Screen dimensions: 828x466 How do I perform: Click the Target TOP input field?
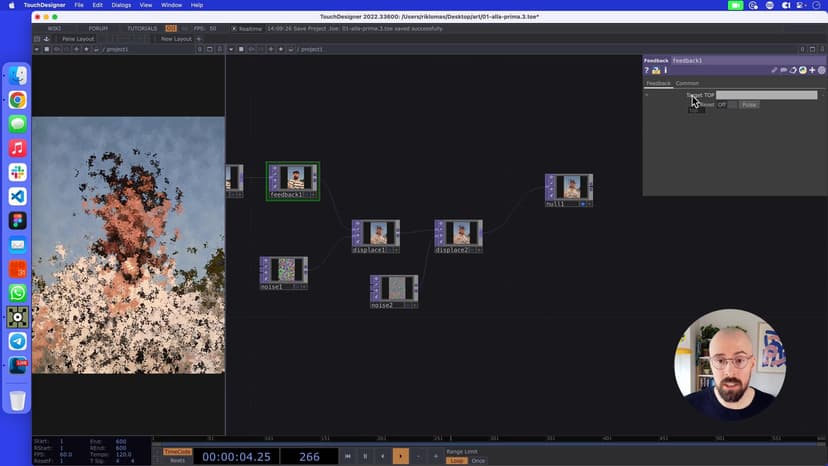(x=766, y=95)
